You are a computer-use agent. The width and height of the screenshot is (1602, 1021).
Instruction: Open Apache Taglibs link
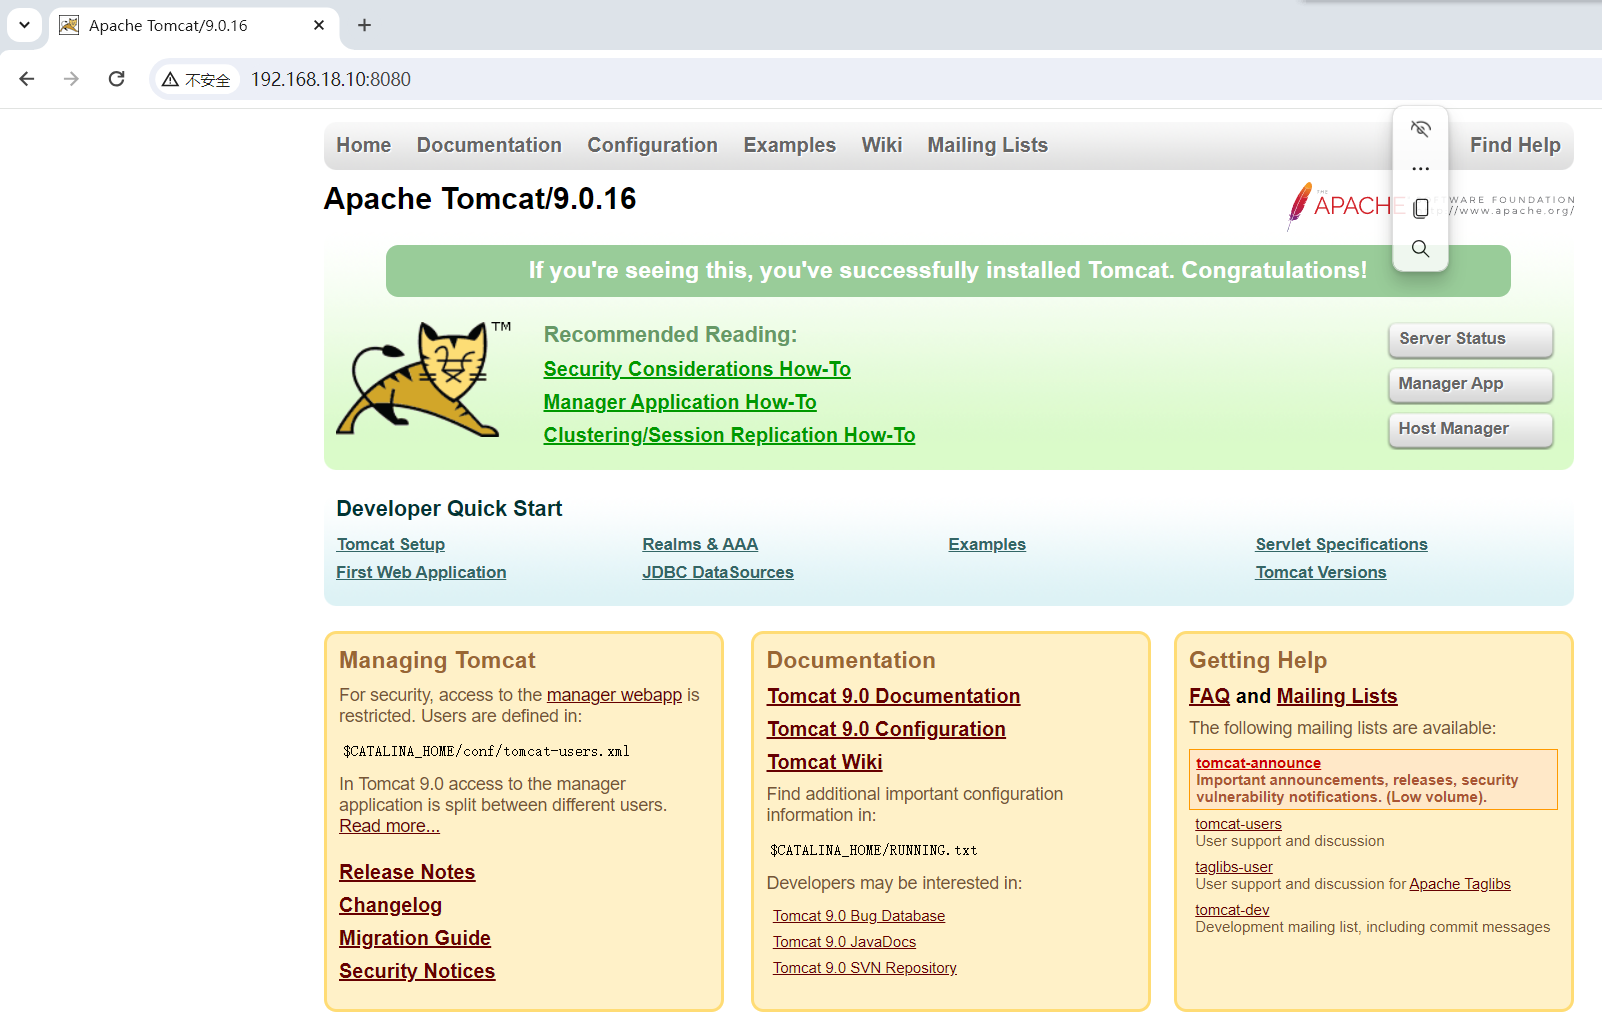click(1460, 884)
